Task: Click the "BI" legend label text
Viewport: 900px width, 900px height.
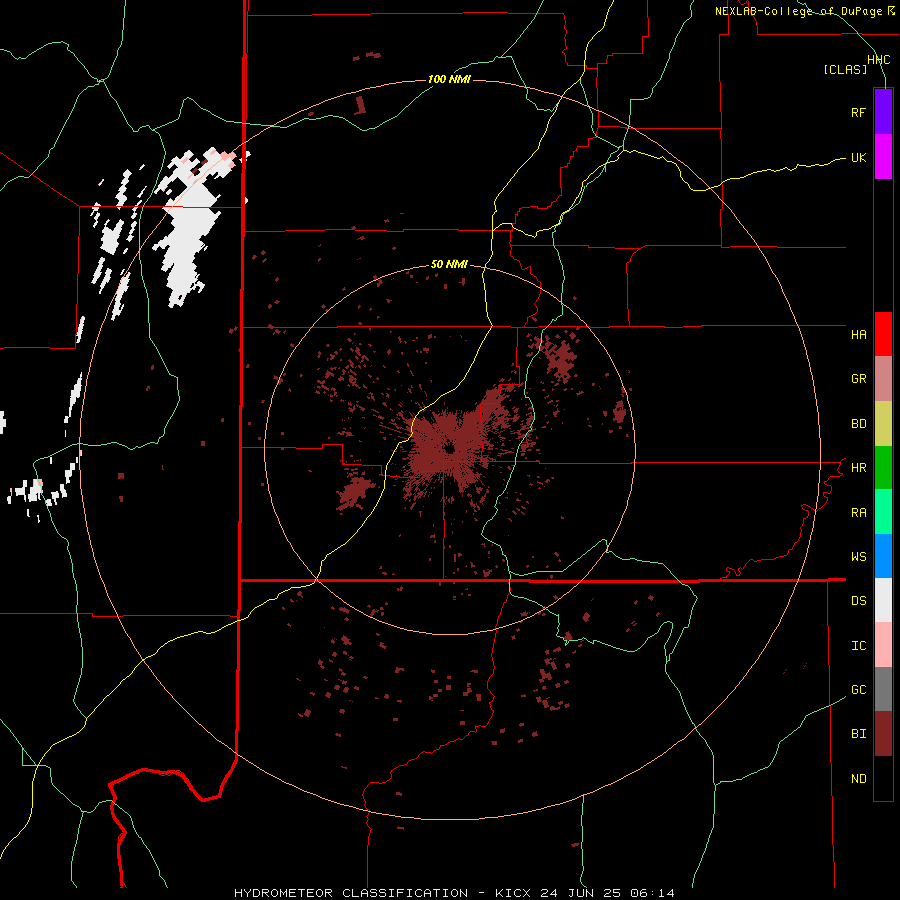Action: (858, 734)
